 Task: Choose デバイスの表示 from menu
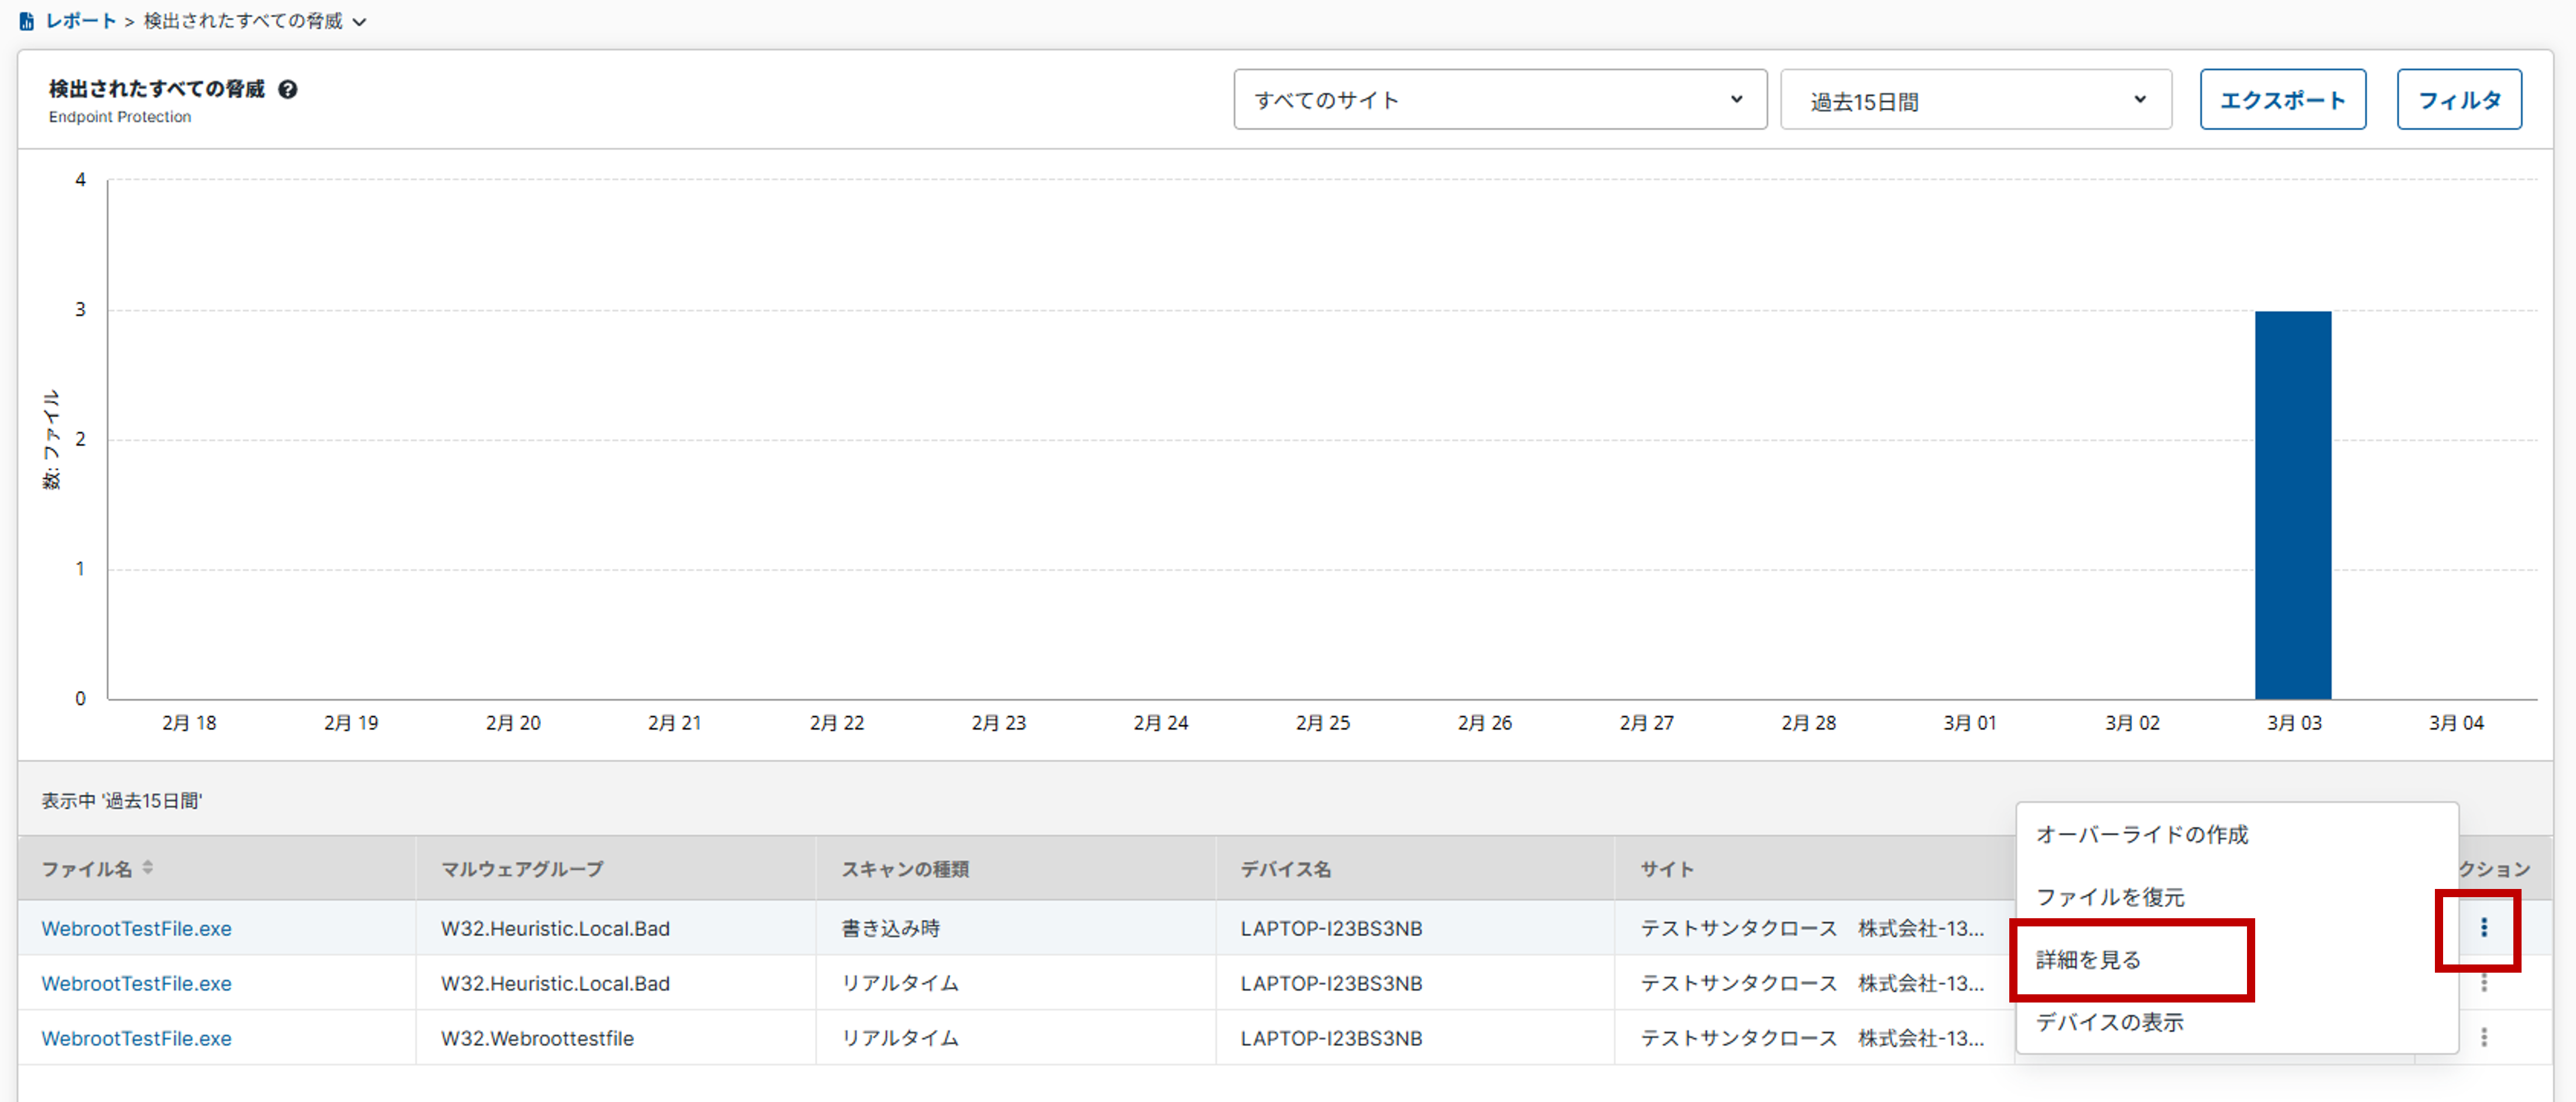point(2109,1022)
